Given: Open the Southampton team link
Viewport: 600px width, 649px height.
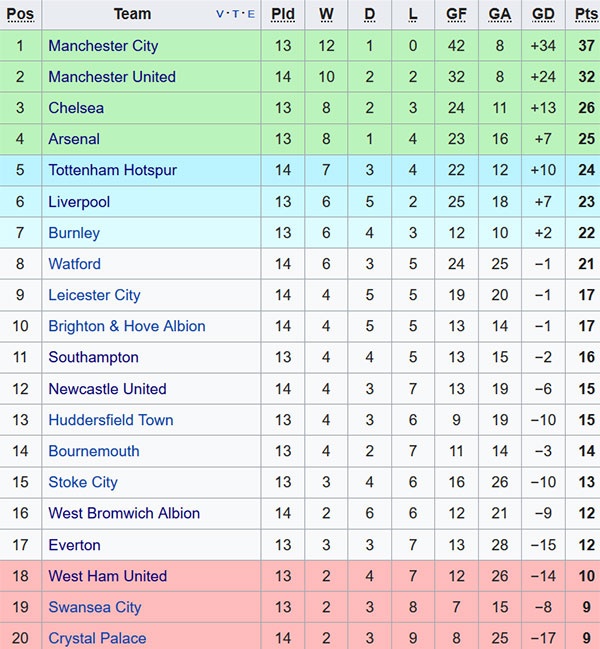Looking at the screenshot, I should coord(93,357).
